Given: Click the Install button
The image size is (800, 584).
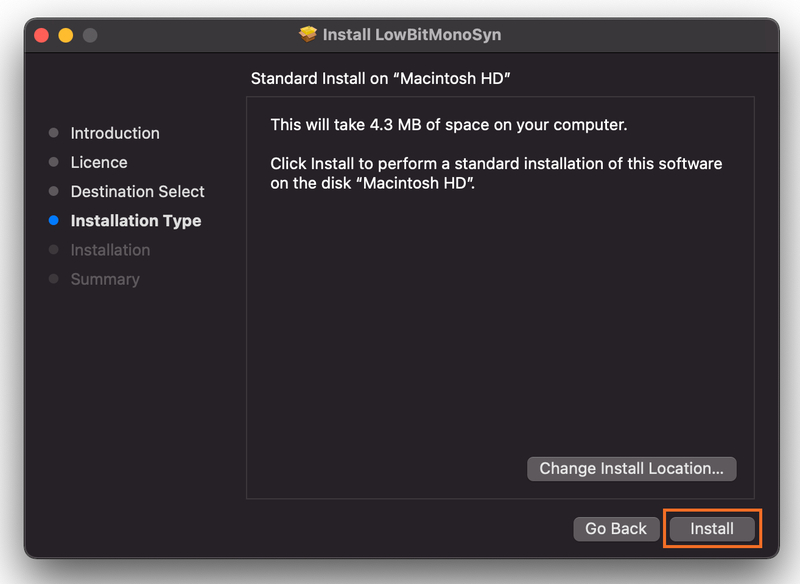Looking at the screenshot, I should click(712, 529).
